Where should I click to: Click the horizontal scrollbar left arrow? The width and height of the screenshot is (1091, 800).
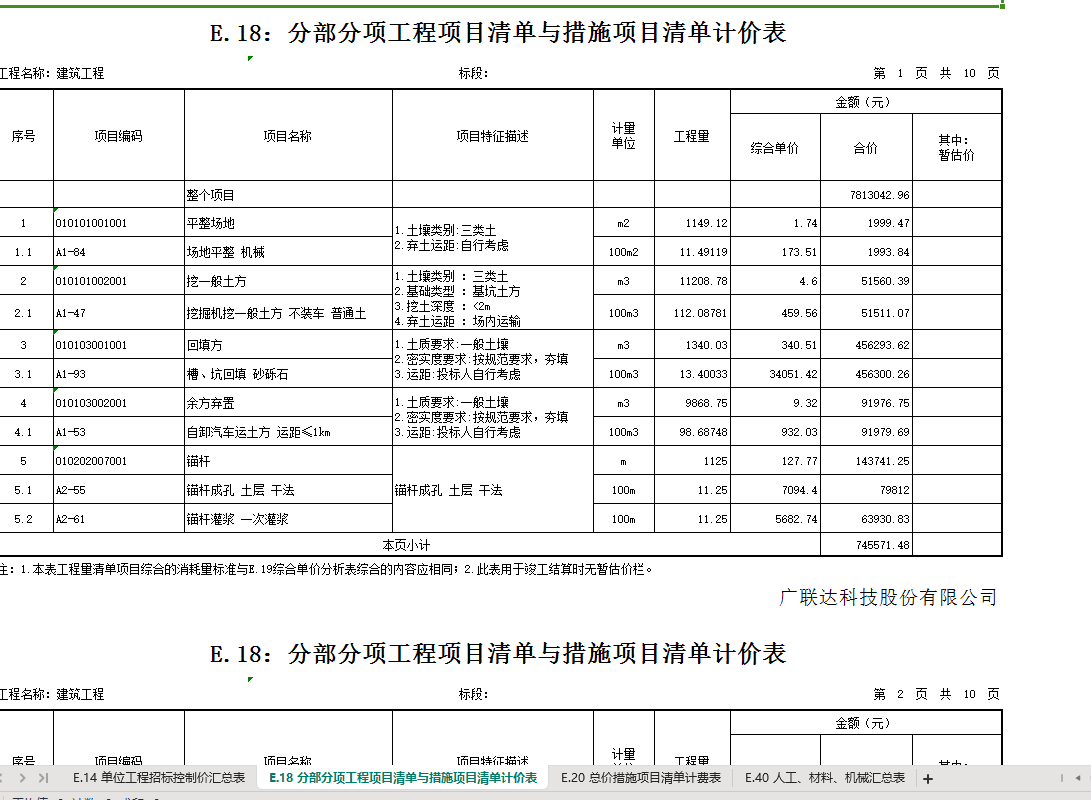point(1078,778)
